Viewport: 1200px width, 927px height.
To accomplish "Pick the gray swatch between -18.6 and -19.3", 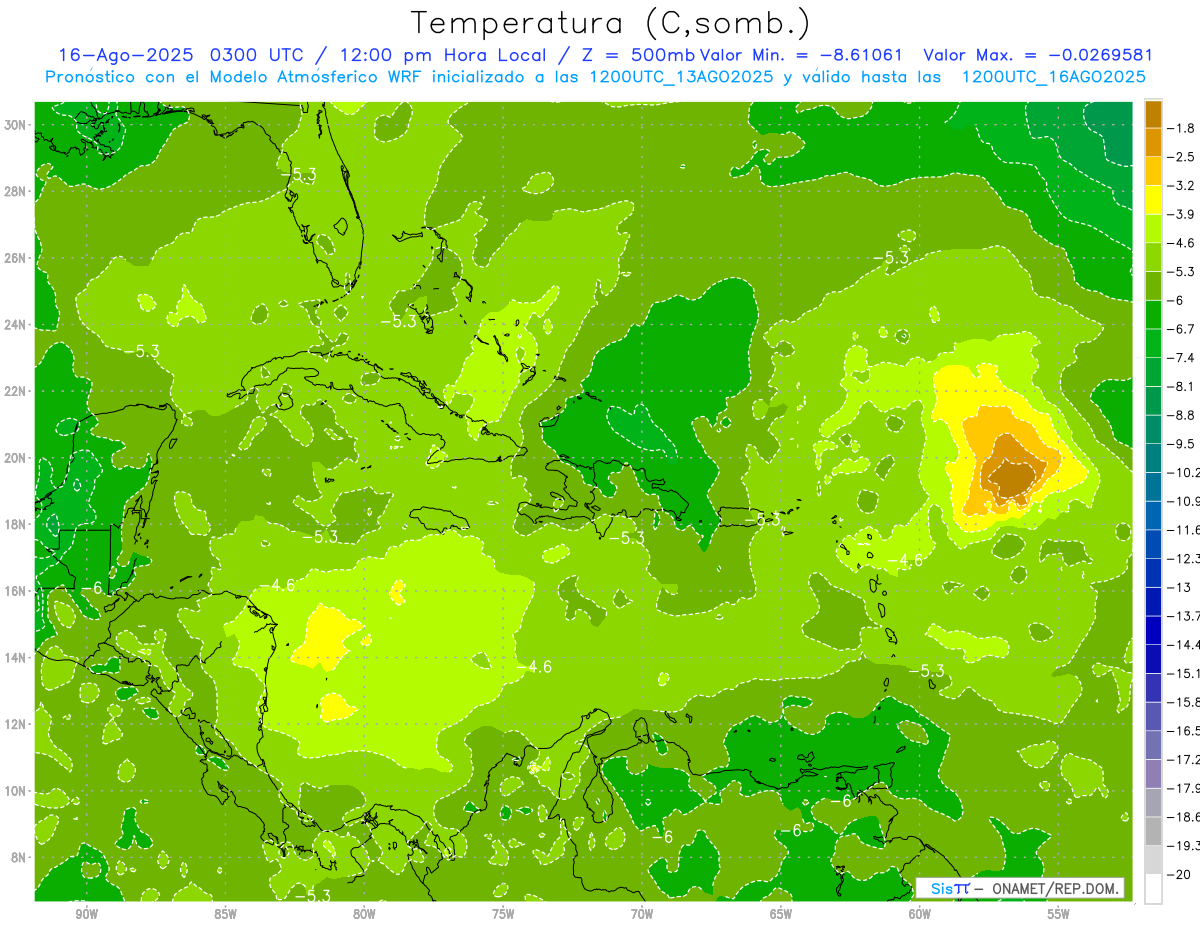I will click(1153, 831).
